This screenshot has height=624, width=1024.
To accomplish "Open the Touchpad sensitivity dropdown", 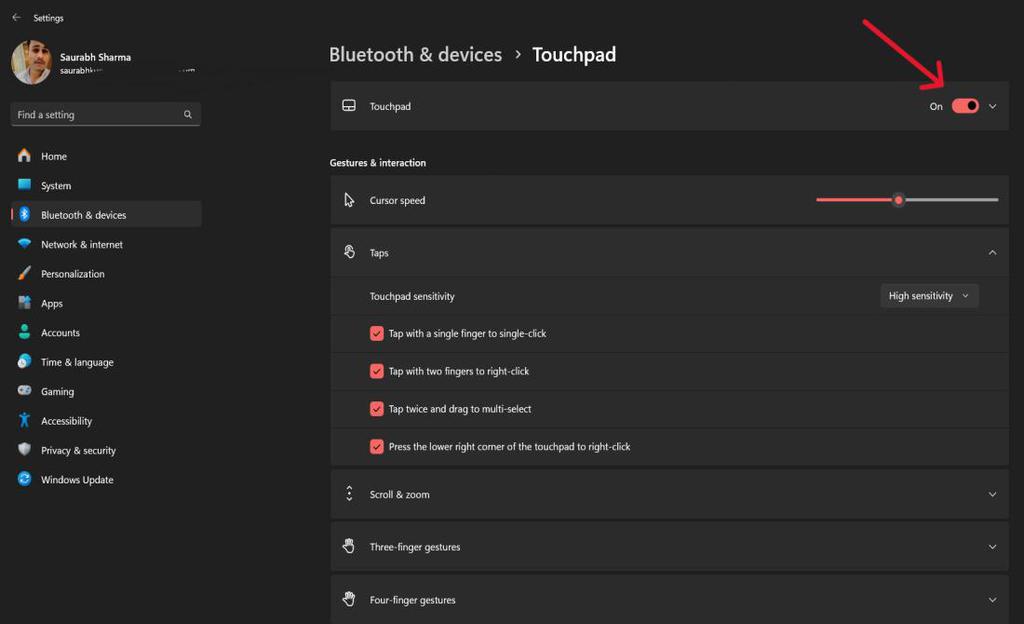I will tap(928, 295).
